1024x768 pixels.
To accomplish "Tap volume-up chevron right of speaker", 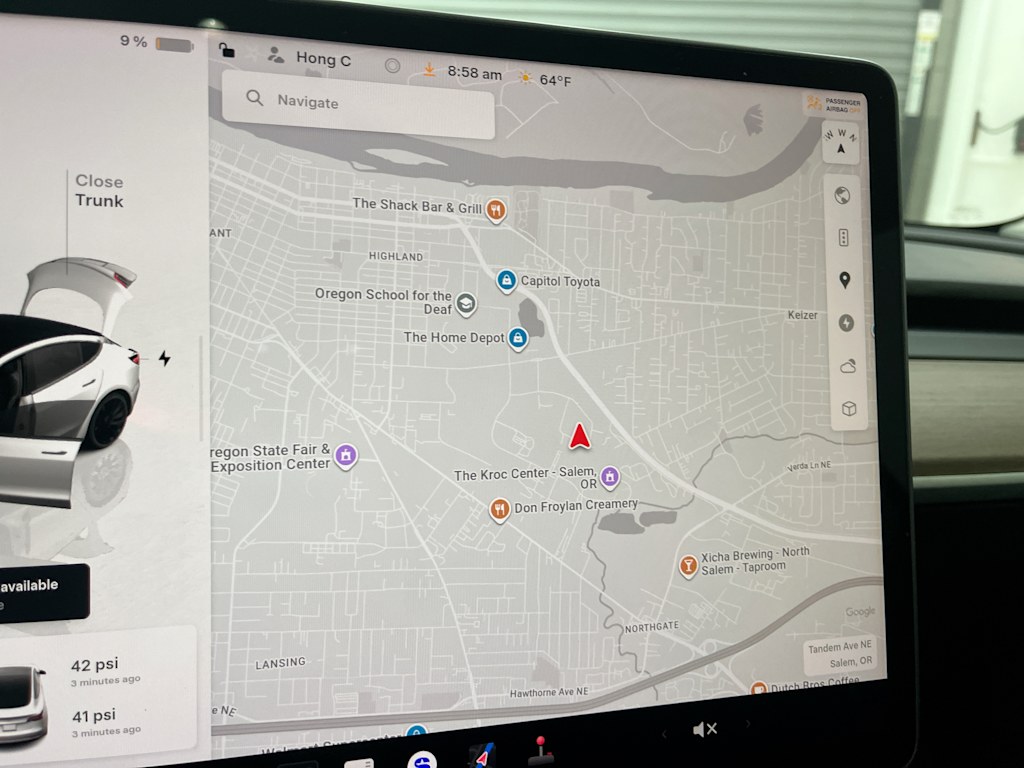I will 749,724.
